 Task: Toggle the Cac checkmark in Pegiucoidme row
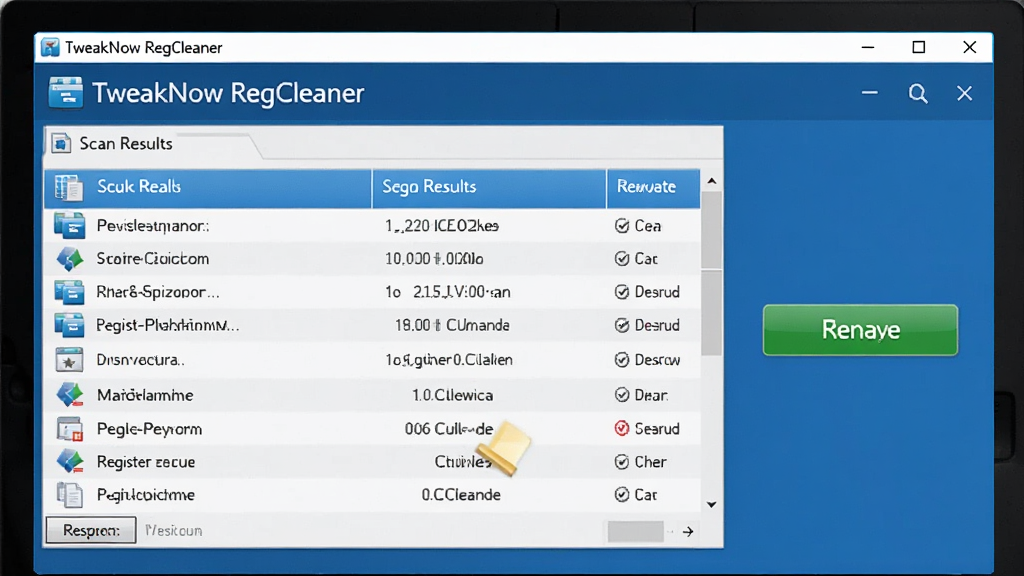[x=622, y=495]
